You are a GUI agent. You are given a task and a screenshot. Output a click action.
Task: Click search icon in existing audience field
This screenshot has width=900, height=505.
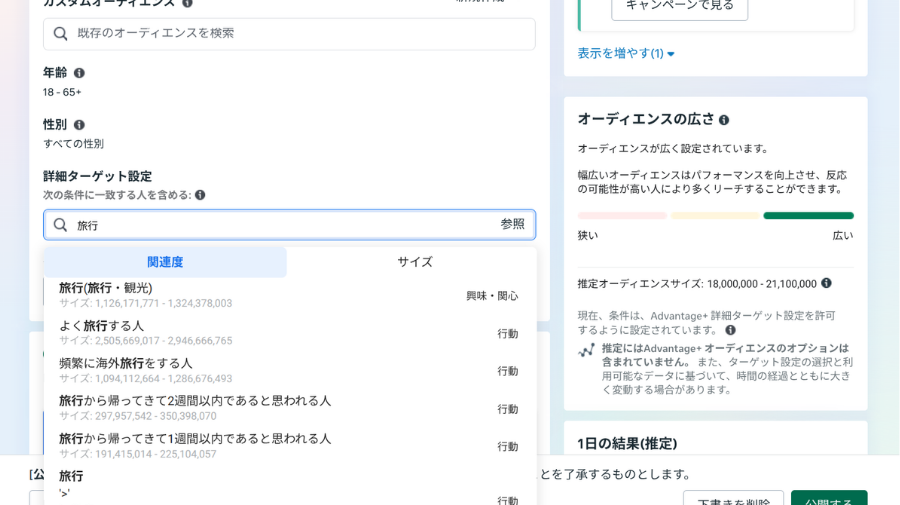(60, 34)
